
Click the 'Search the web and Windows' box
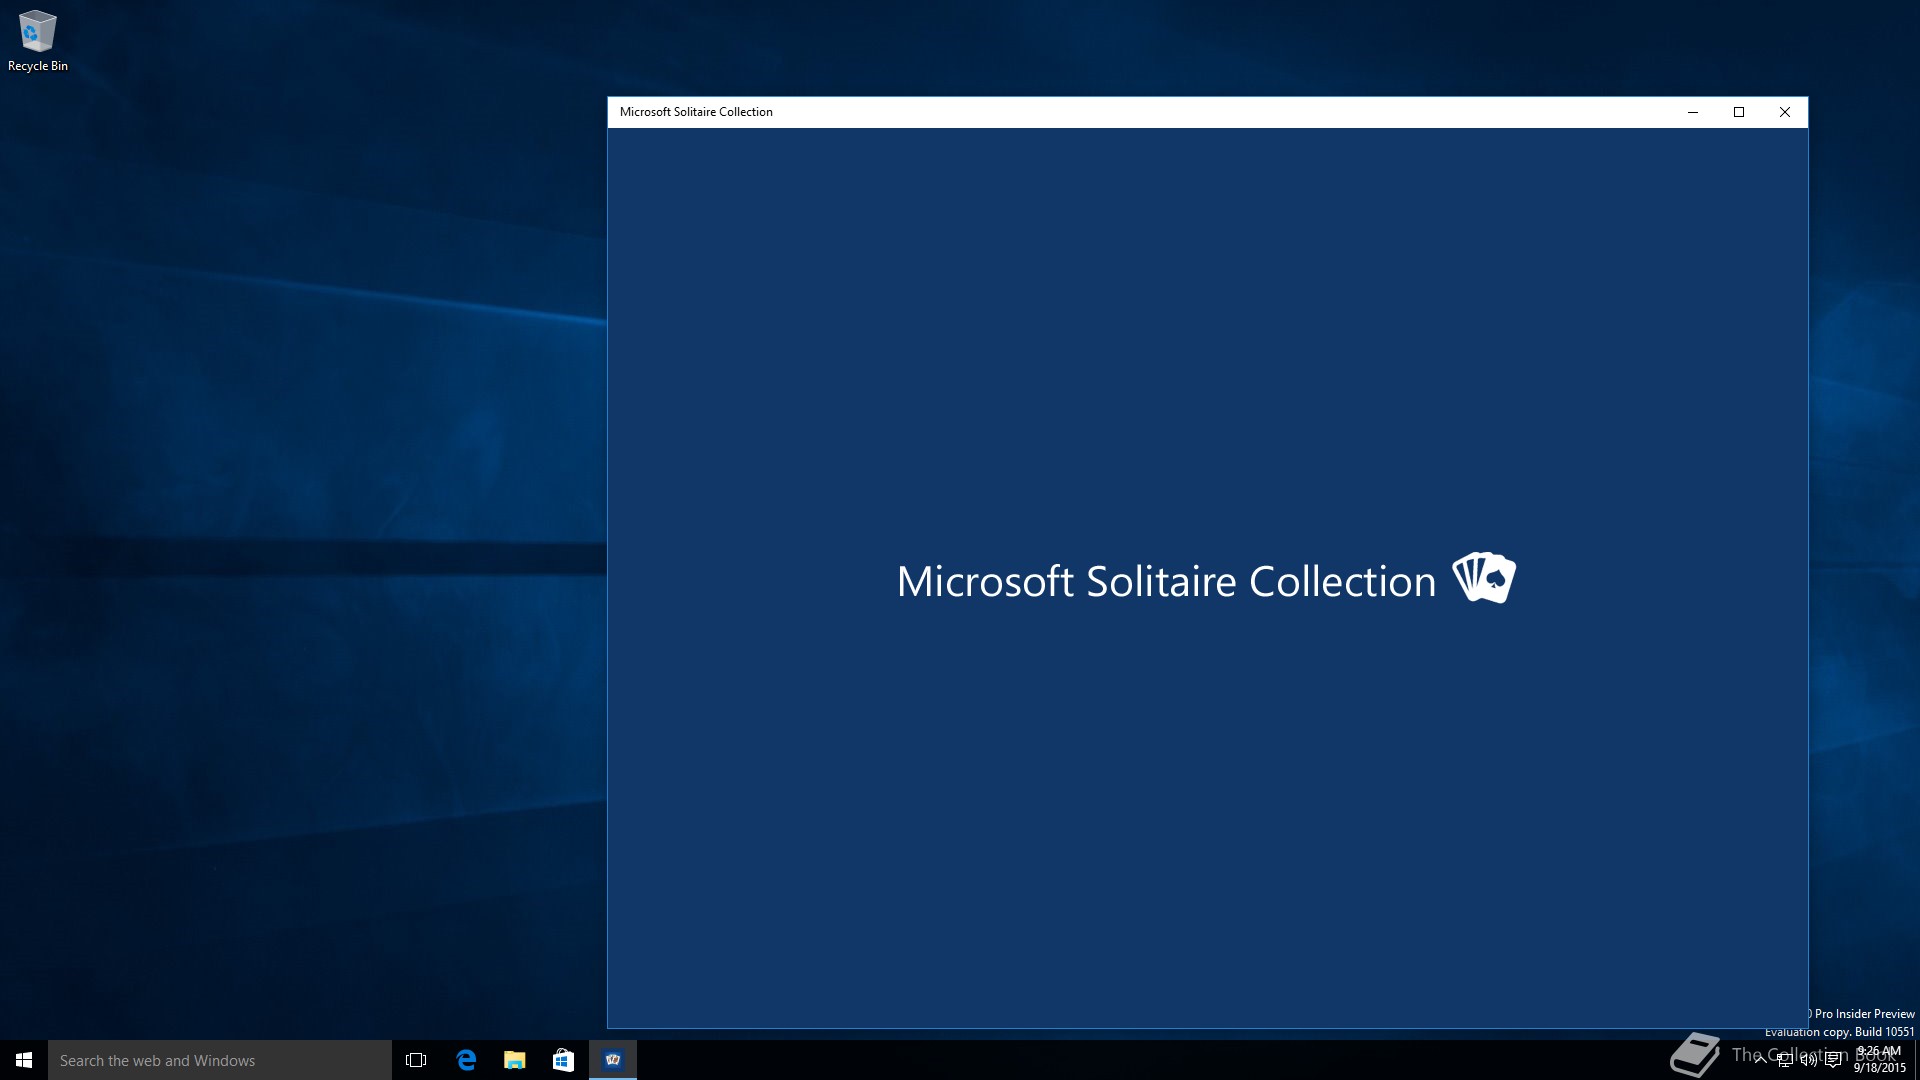point(220,1060)
